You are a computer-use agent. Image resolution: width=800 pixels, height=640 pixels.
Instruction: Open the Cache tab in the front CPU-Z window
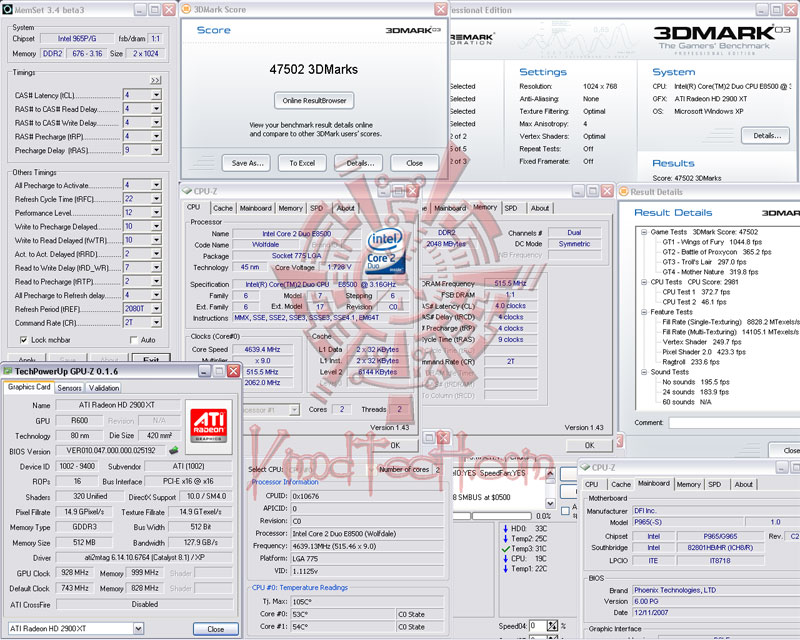pos(222,208)
